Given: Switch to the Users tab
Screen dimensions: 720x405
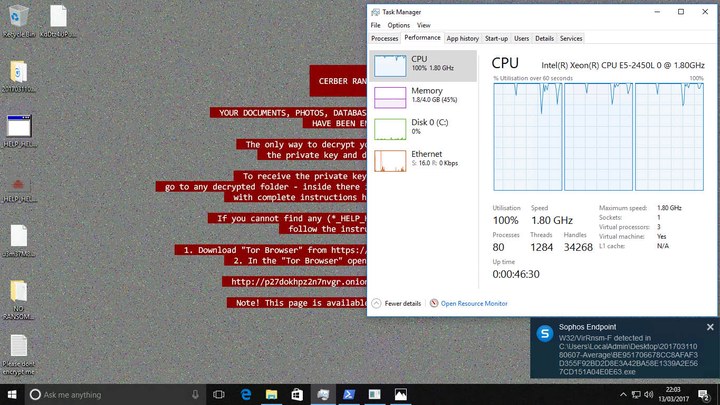Looking at the screenshot, I should point(521,39).
